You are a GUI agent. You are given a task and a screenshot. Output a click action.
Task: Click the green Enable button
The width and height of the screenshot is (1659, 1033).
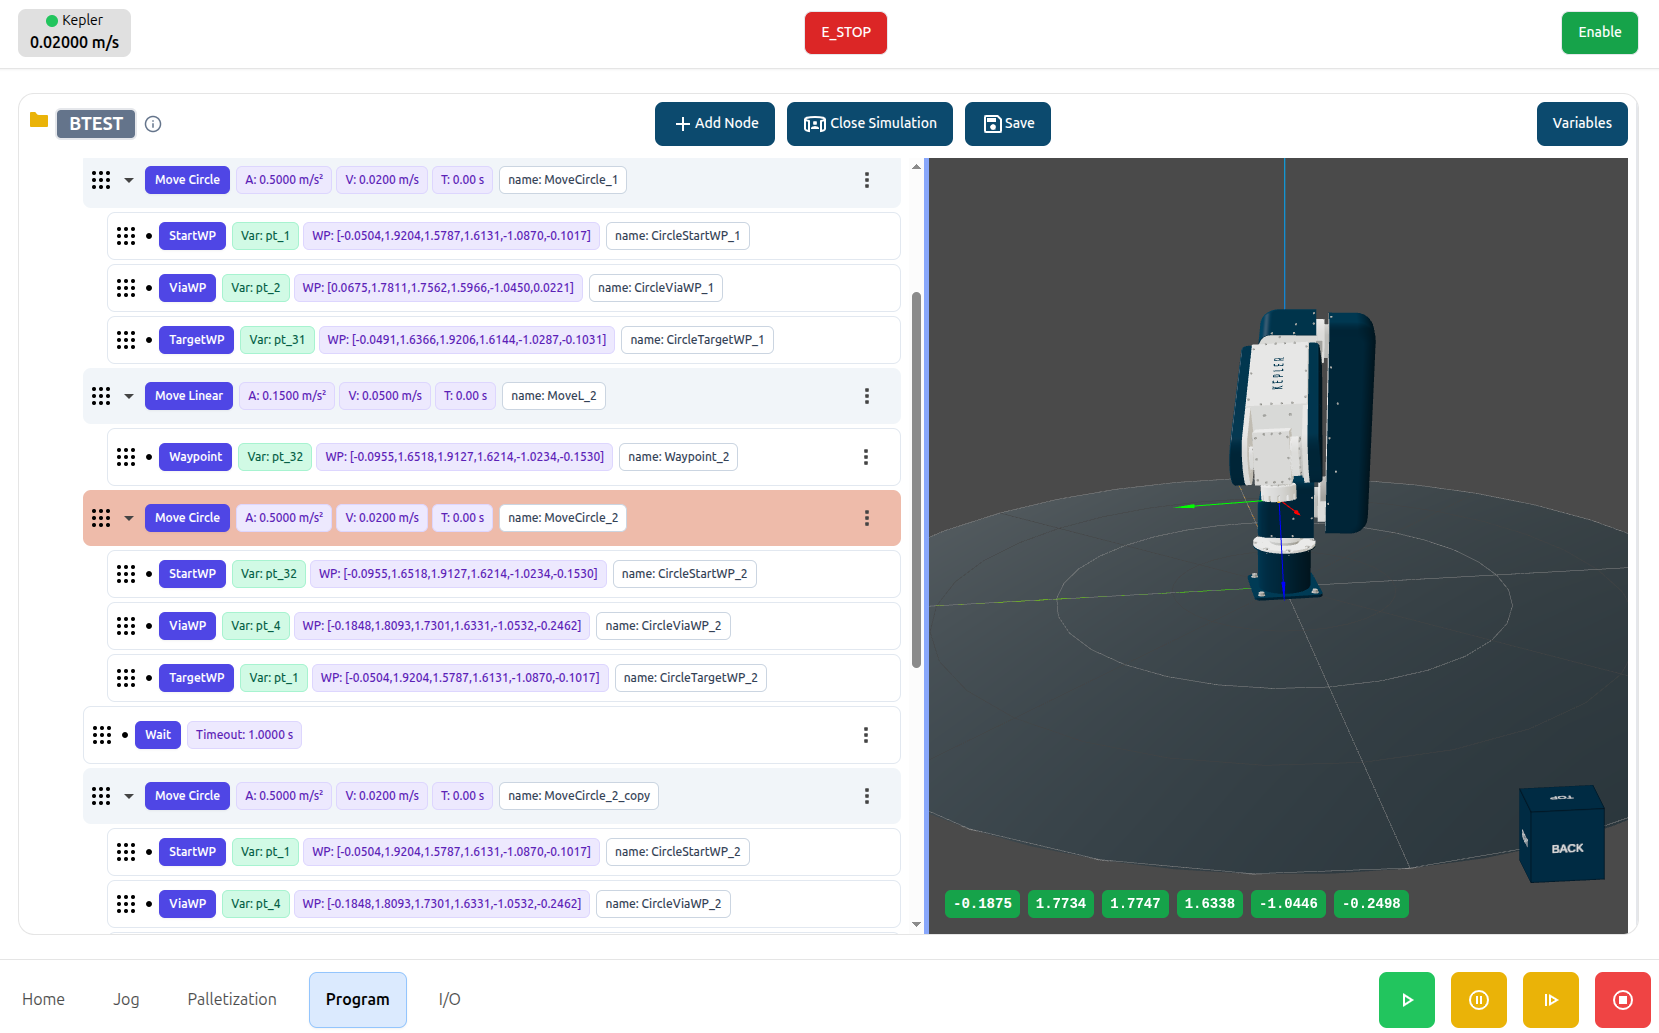(1600, 33)
